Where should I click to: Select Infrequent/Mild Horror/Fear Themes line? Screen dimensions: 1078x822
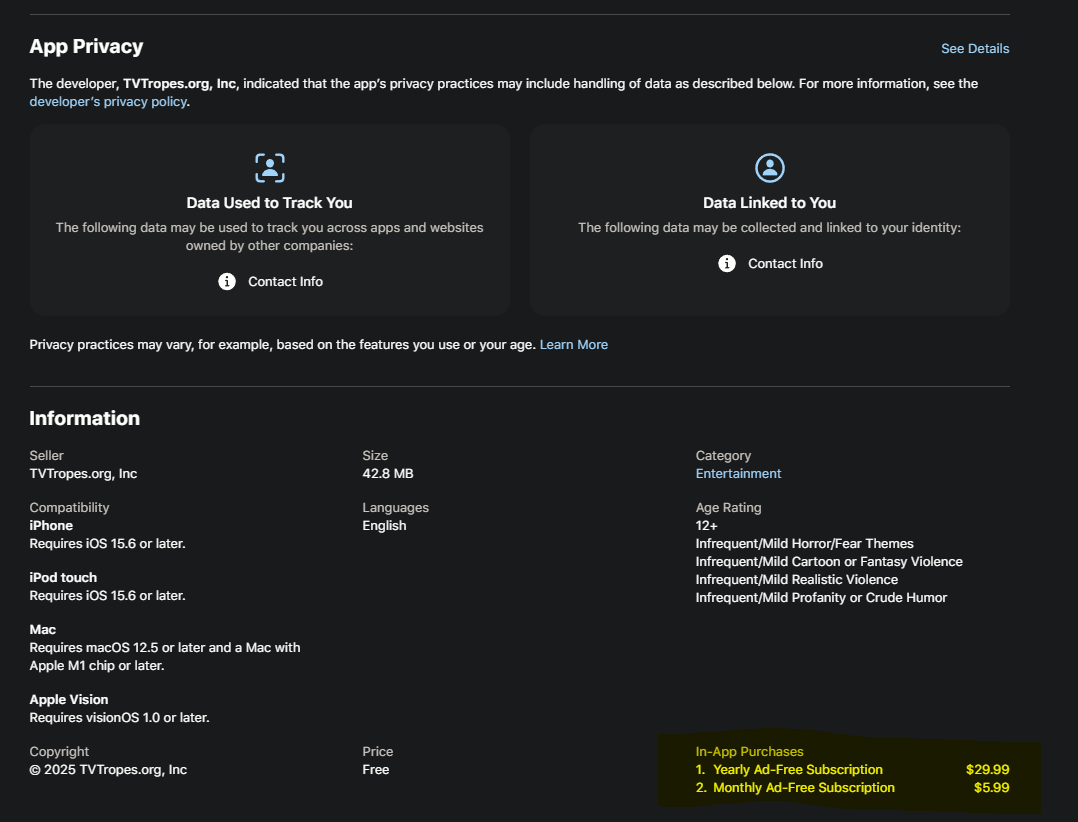pyautogui.click(x=804, y=544)
